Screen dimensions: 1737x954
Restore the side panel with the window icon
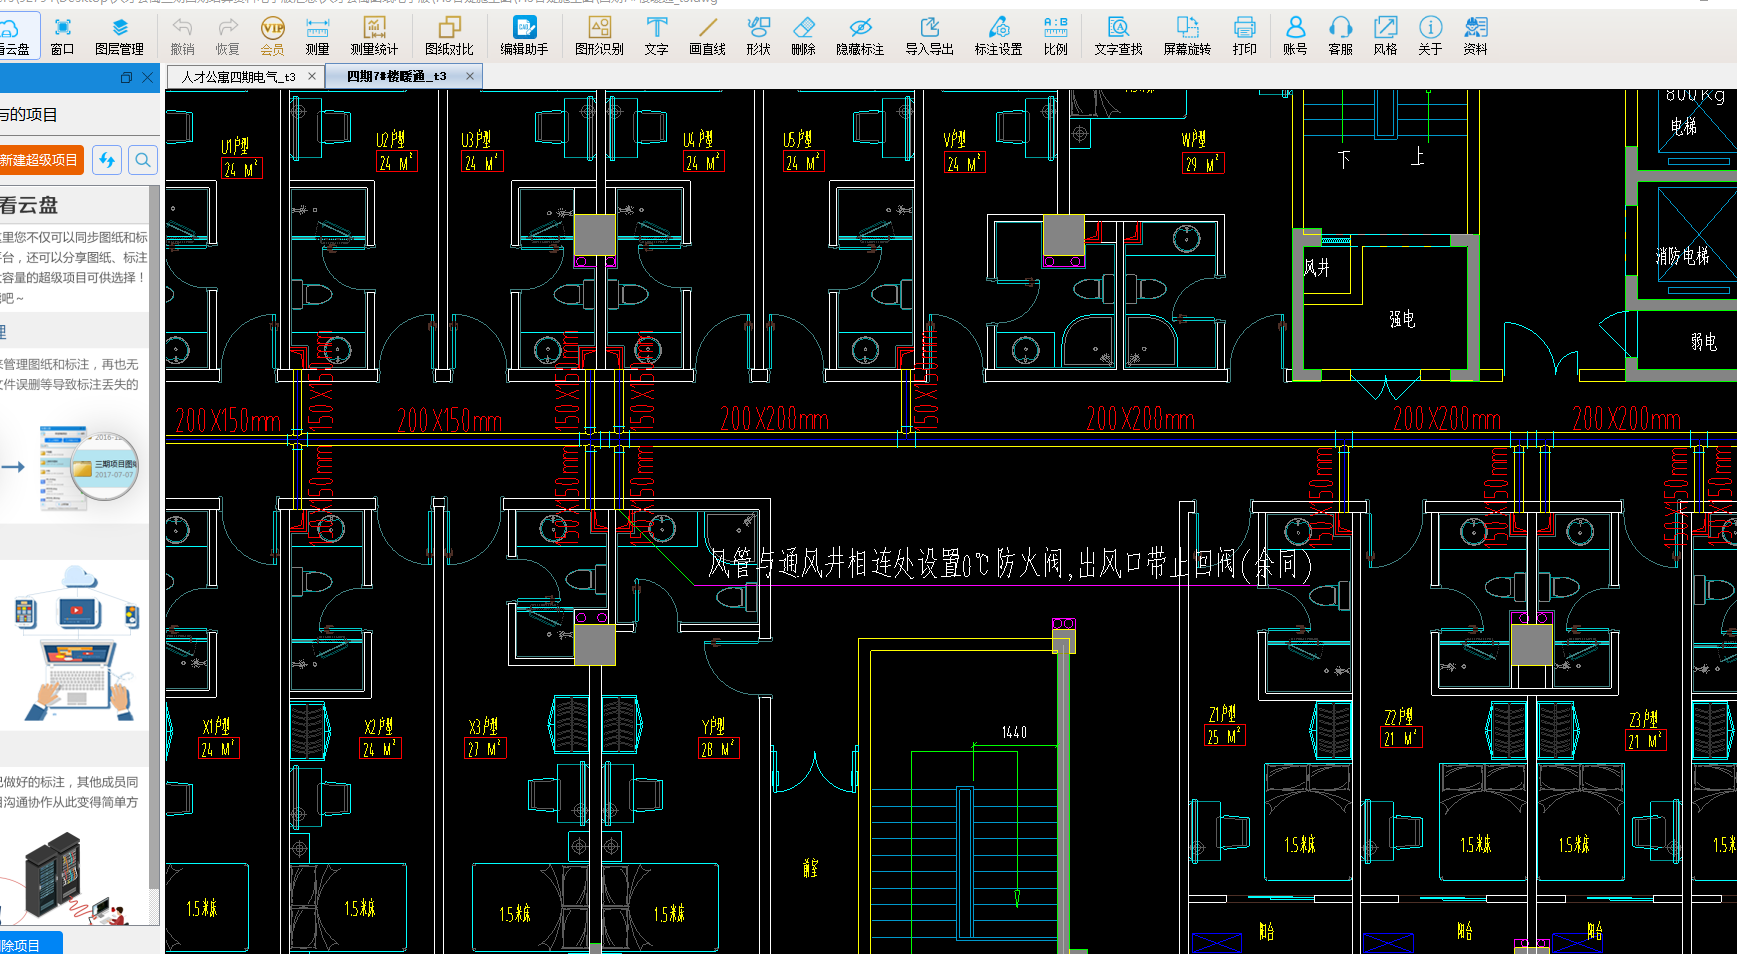coord(126,77)
